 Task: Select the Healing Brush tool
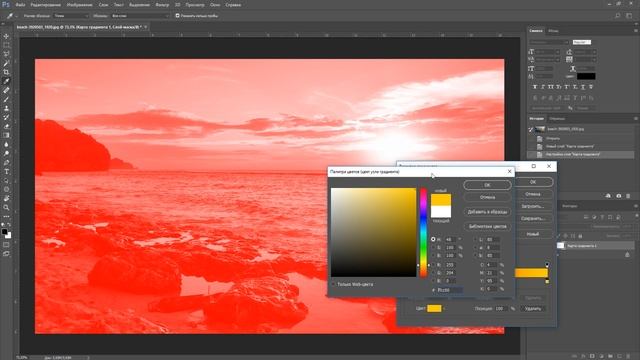coord(6,90)
